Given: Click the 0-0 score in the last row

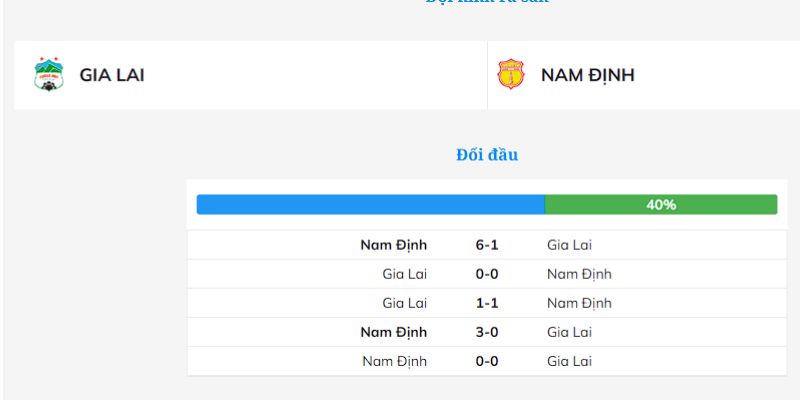Looking at the screenshot, I should point(487,361).
